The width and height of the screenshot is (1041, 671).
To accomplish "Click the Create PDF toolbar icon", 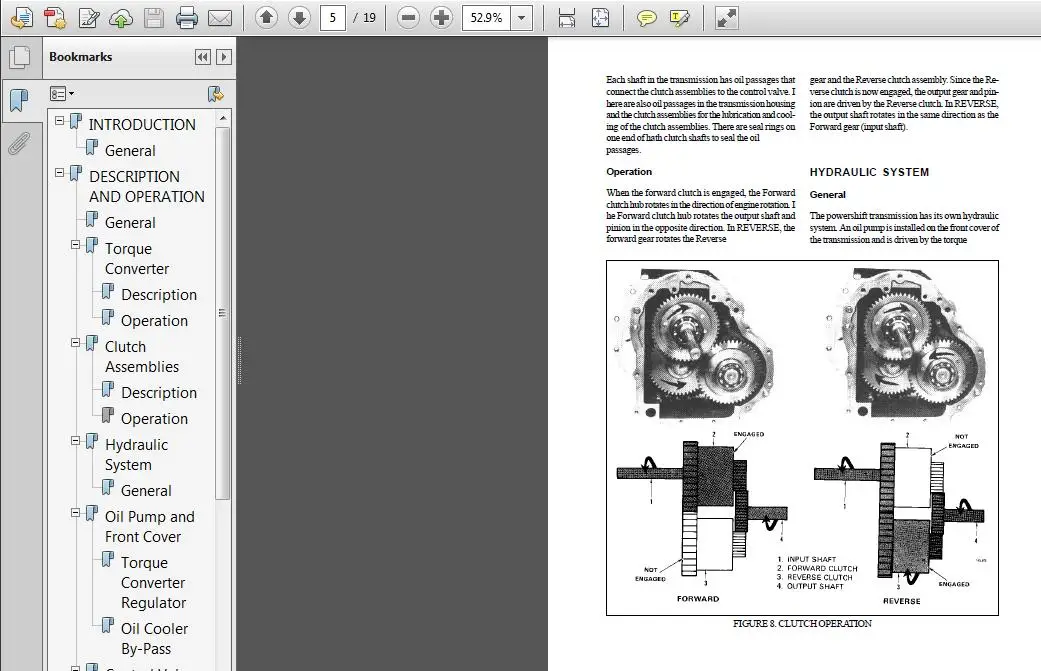I will tap(55, 18).
